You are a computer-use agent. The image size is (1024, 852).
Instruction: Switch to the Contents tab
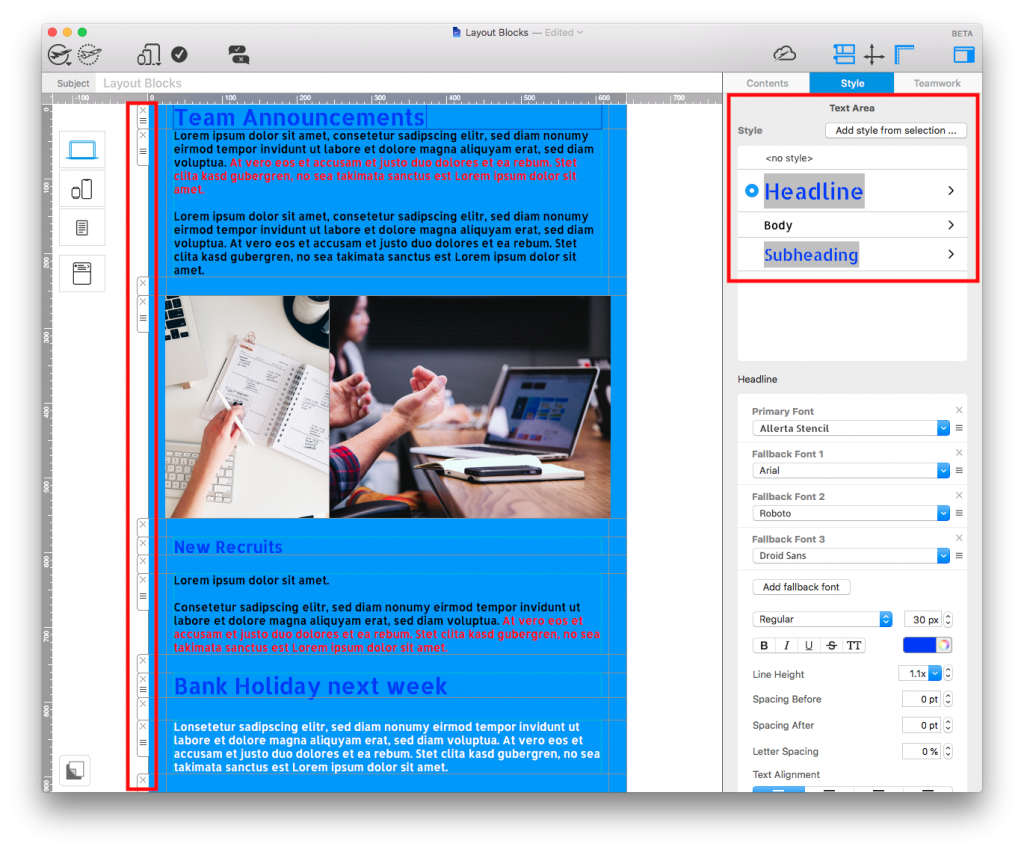tap(767, 83)
